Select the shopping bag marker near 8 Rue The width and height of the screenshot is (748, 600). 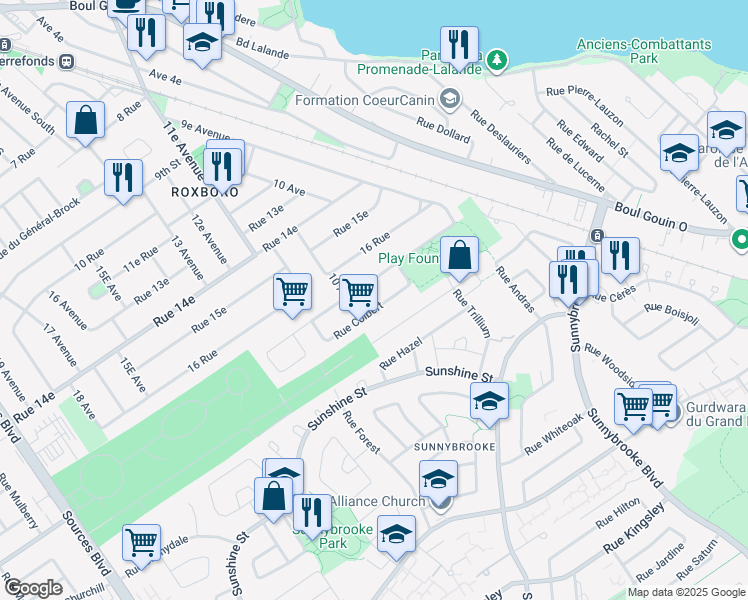tap(86, 120)
